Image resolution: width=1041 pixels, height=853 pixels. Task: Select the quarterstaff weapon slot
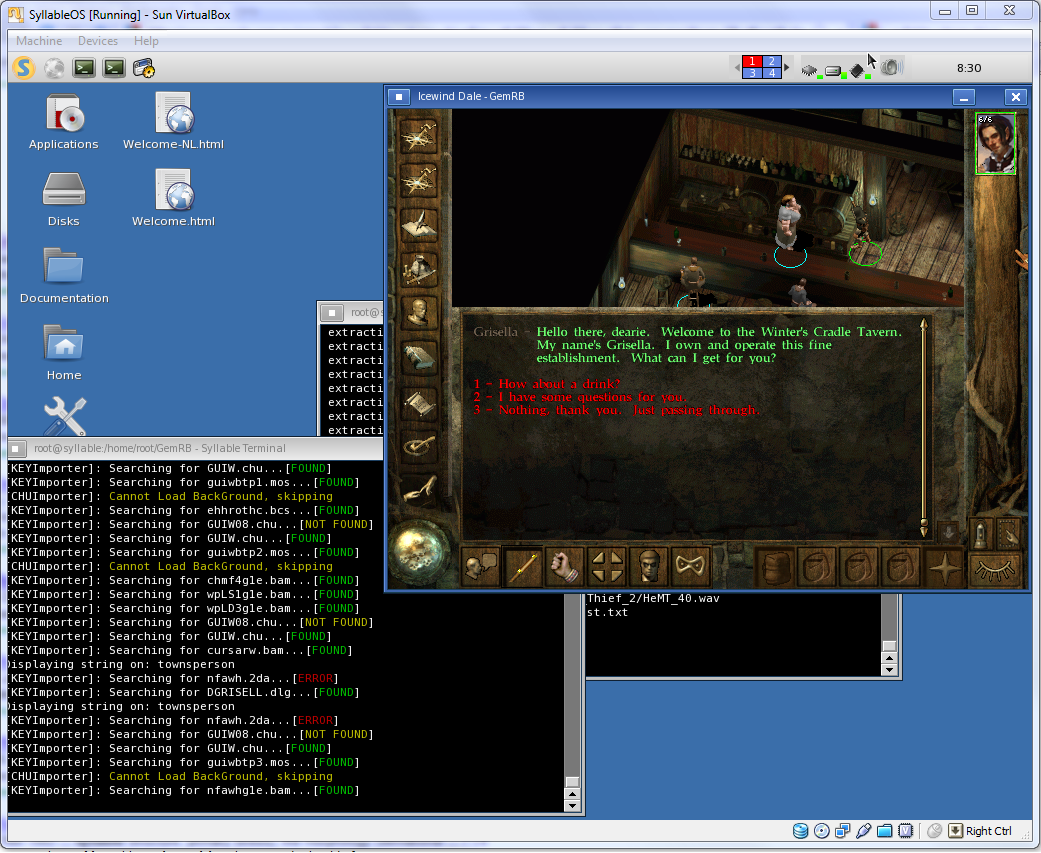(x=522, y=567)
